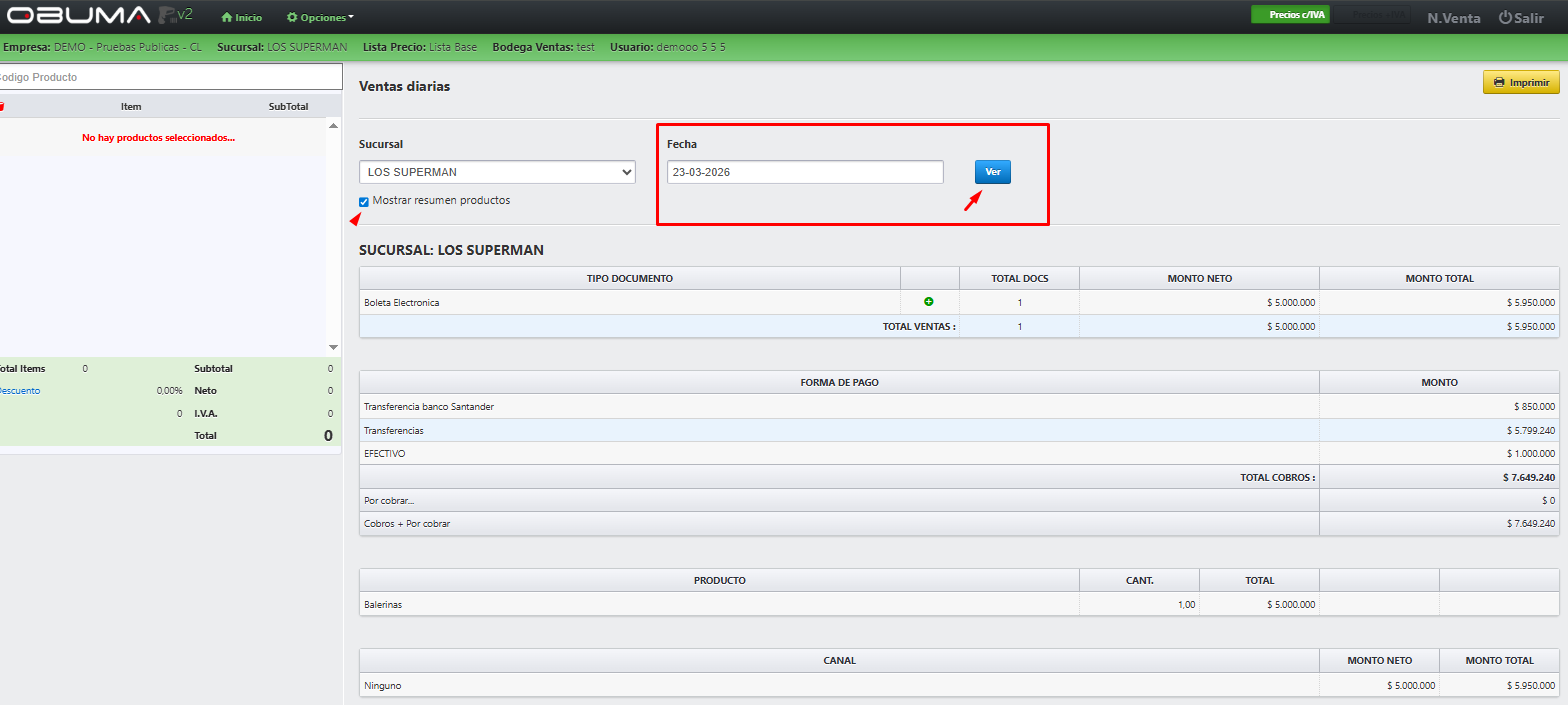Viewport: 1568px width, 705px height.
Task: Click the house icon for Inicio
Action: [x=227, y=18]
